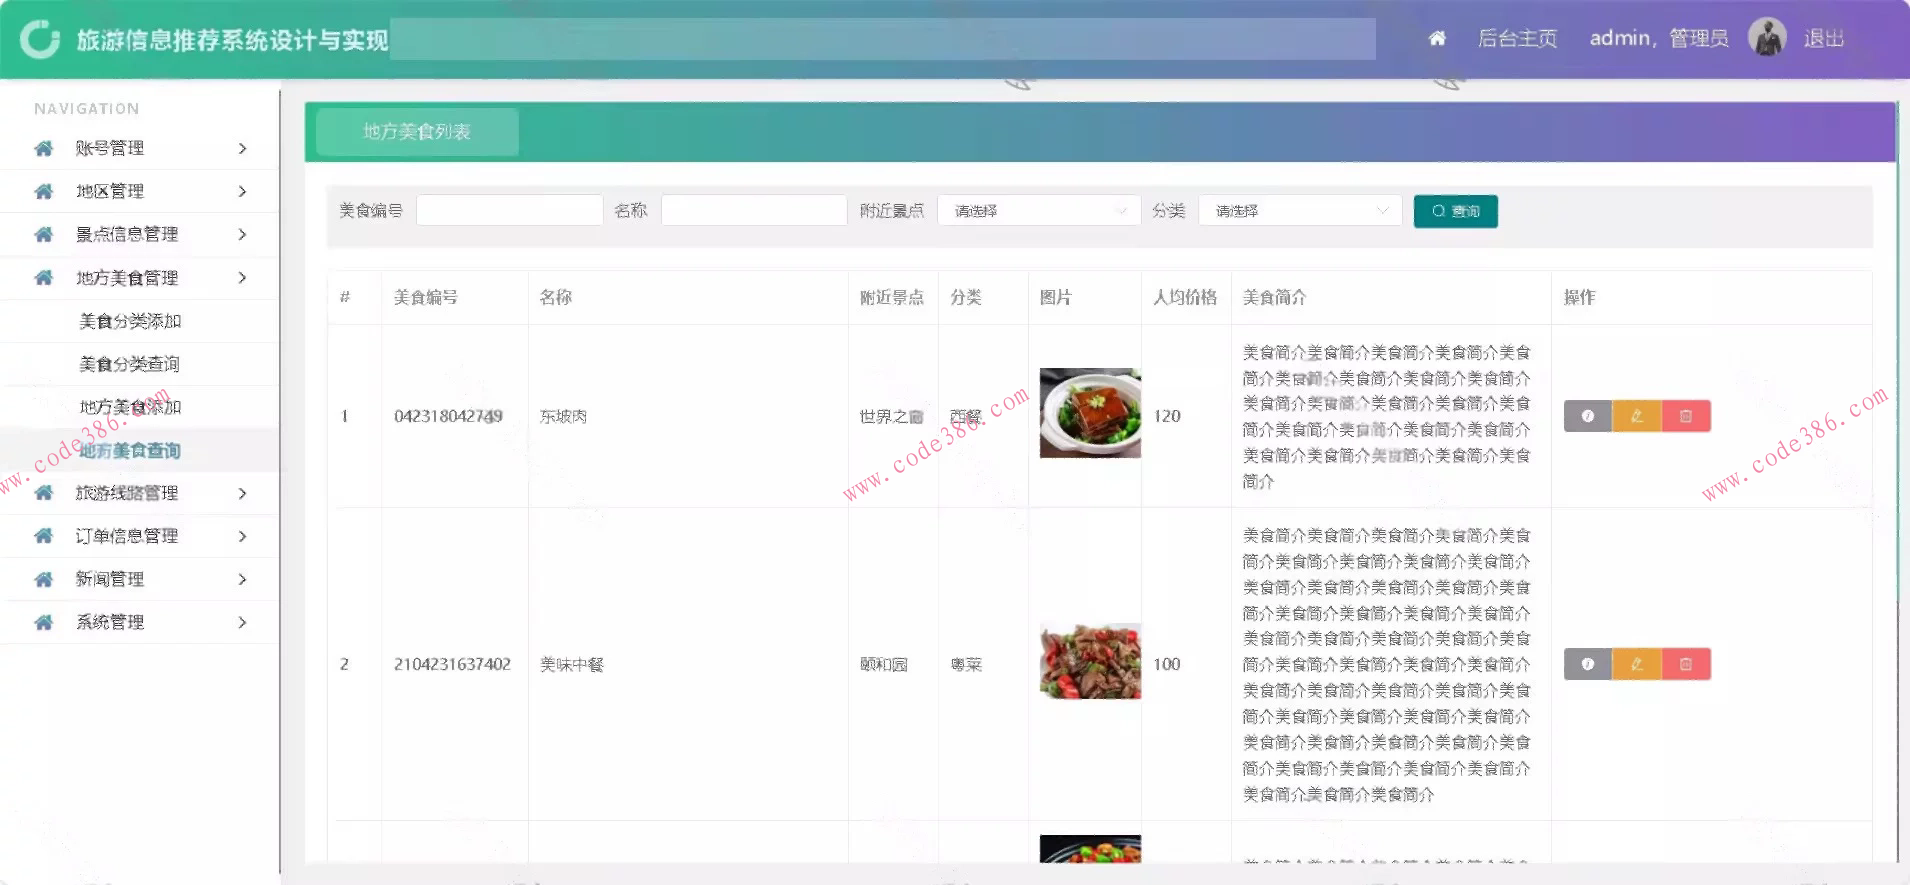Focus the 美食编号 input field
Image resolution: width=1910 pixels, height=885 pixels.
pos(509,210)
